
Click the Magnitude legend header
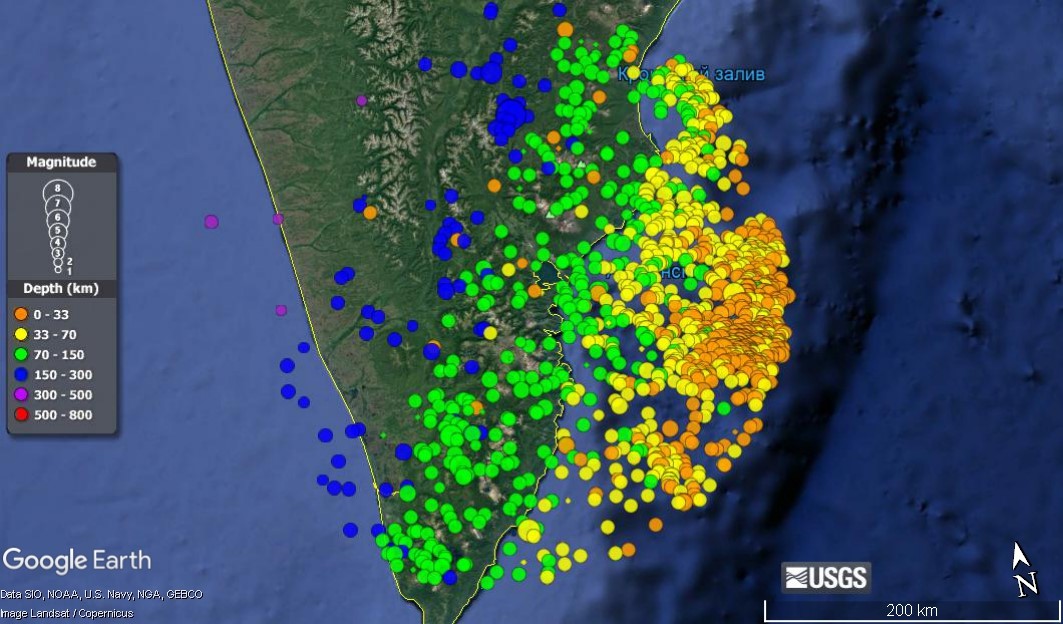tap(61, 162)
